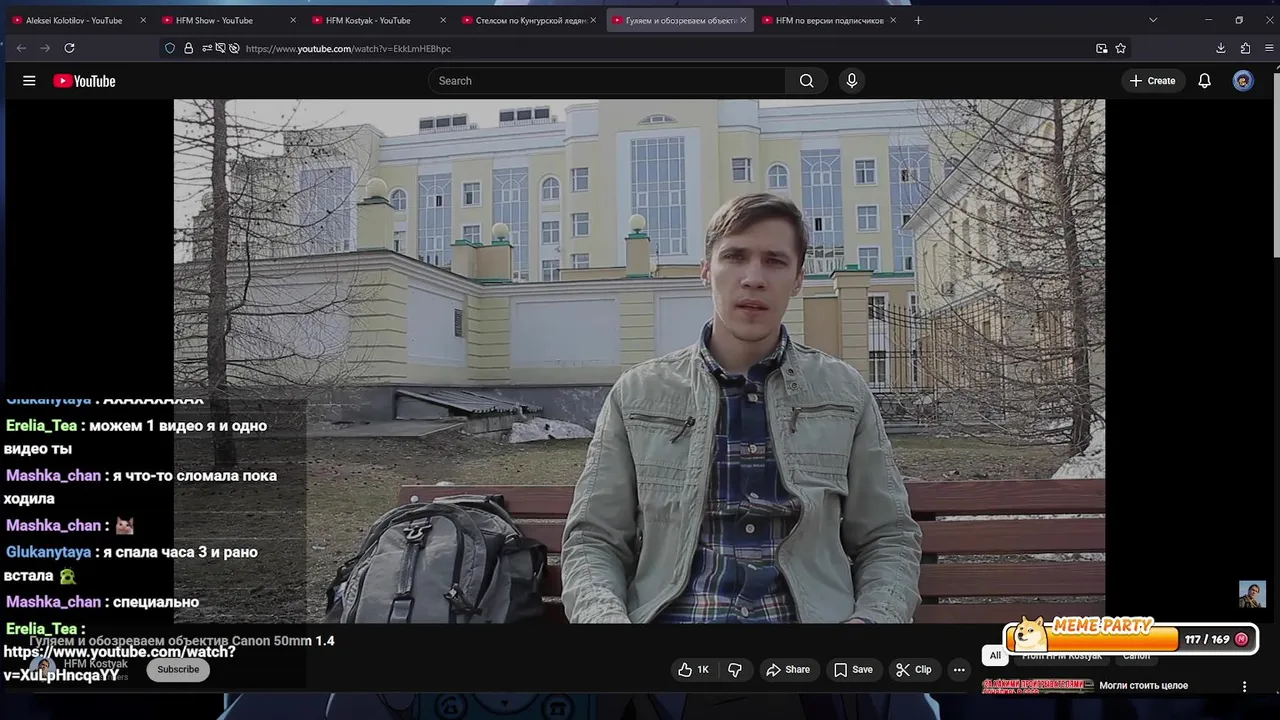The image size is (1280, 720).
Task: Click the Clip button
Action: point(913,670)
